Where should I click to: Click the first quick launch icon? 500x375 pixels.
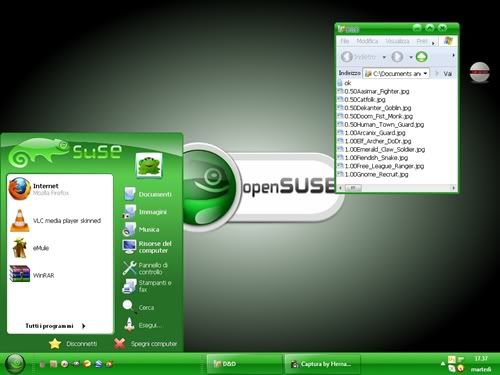tap(42, 364)
